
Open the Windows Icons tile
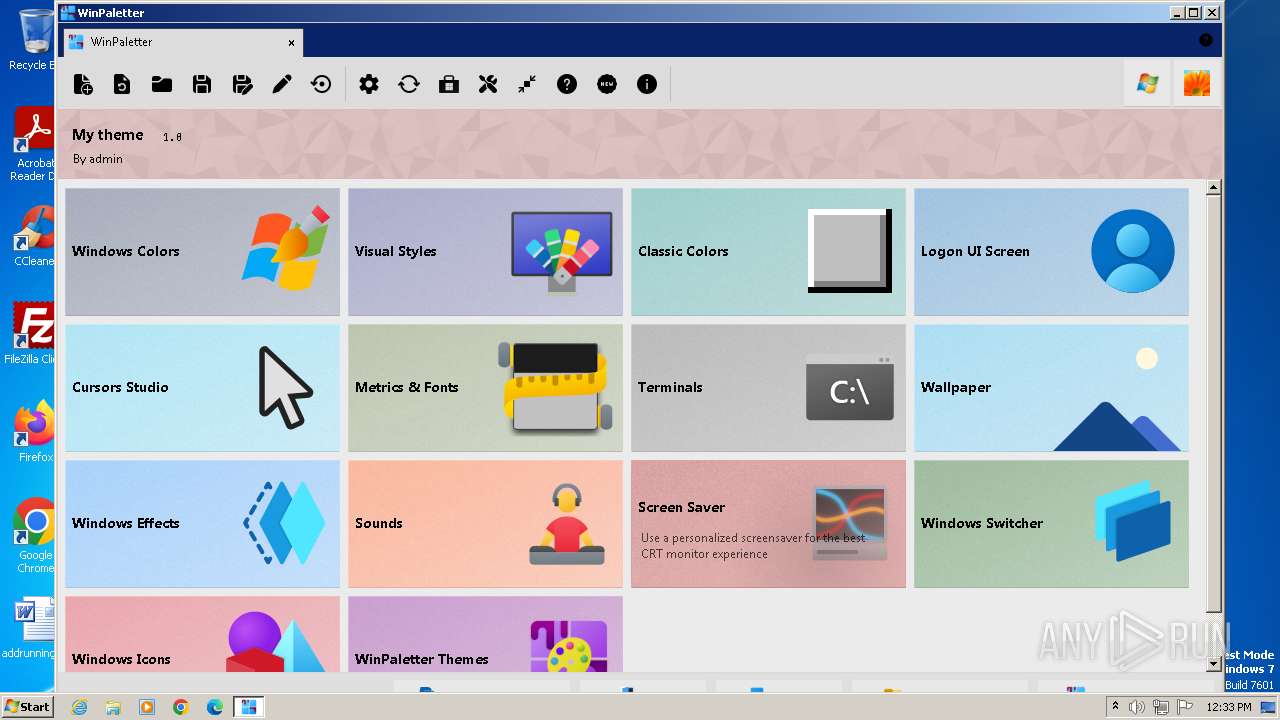pos(203,634)
